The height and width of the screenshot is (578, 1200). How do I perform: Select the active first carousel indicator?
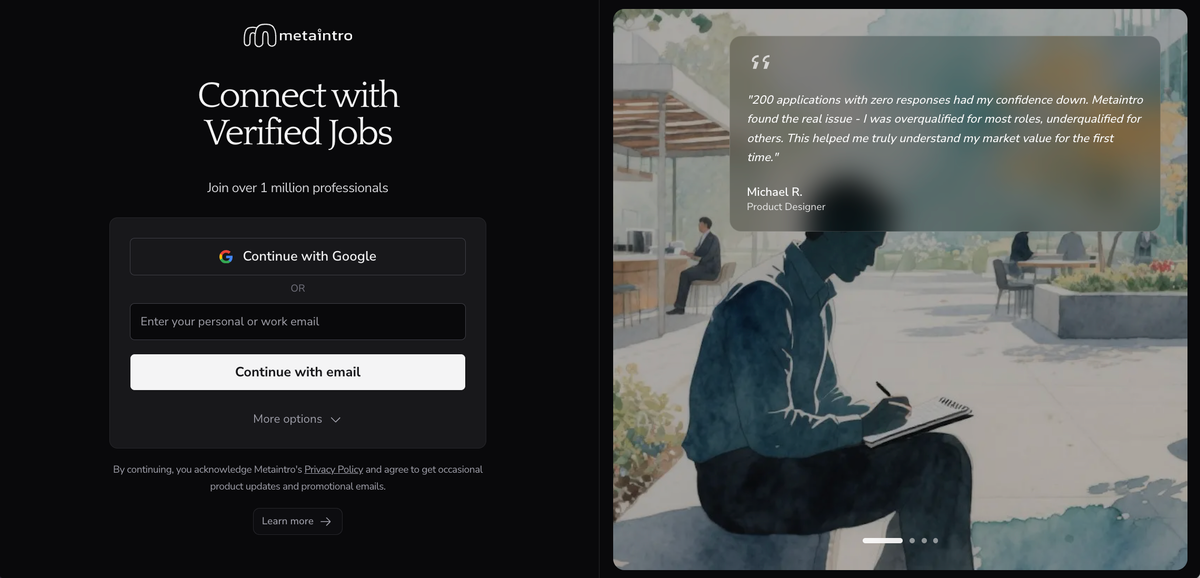[x=882, y=540]
